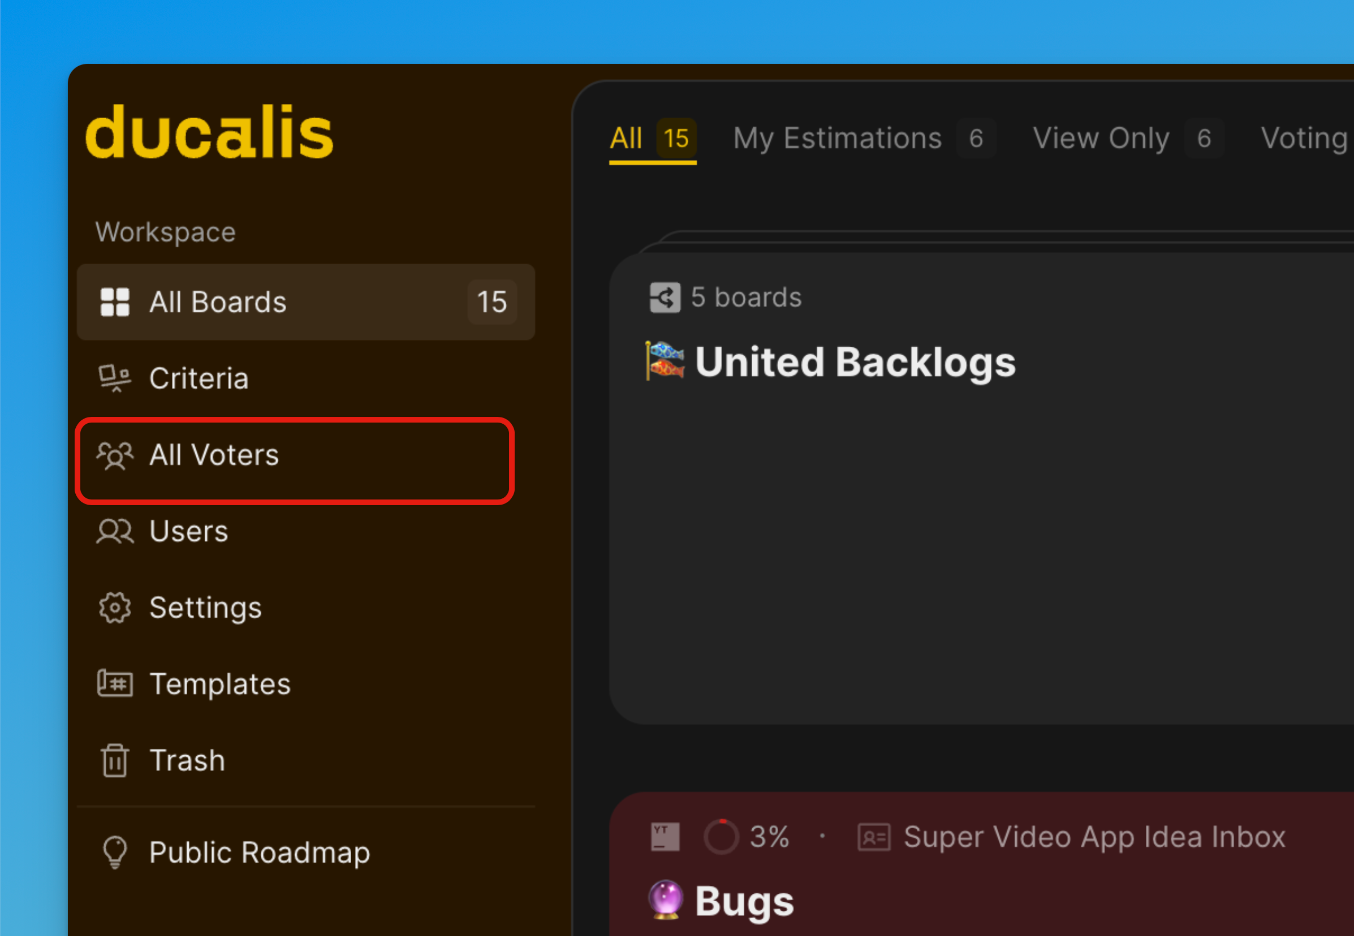Open the View Only tab
Image resolution: width=1354 pixels, height=936 pixels.
tap(1101, 138)
